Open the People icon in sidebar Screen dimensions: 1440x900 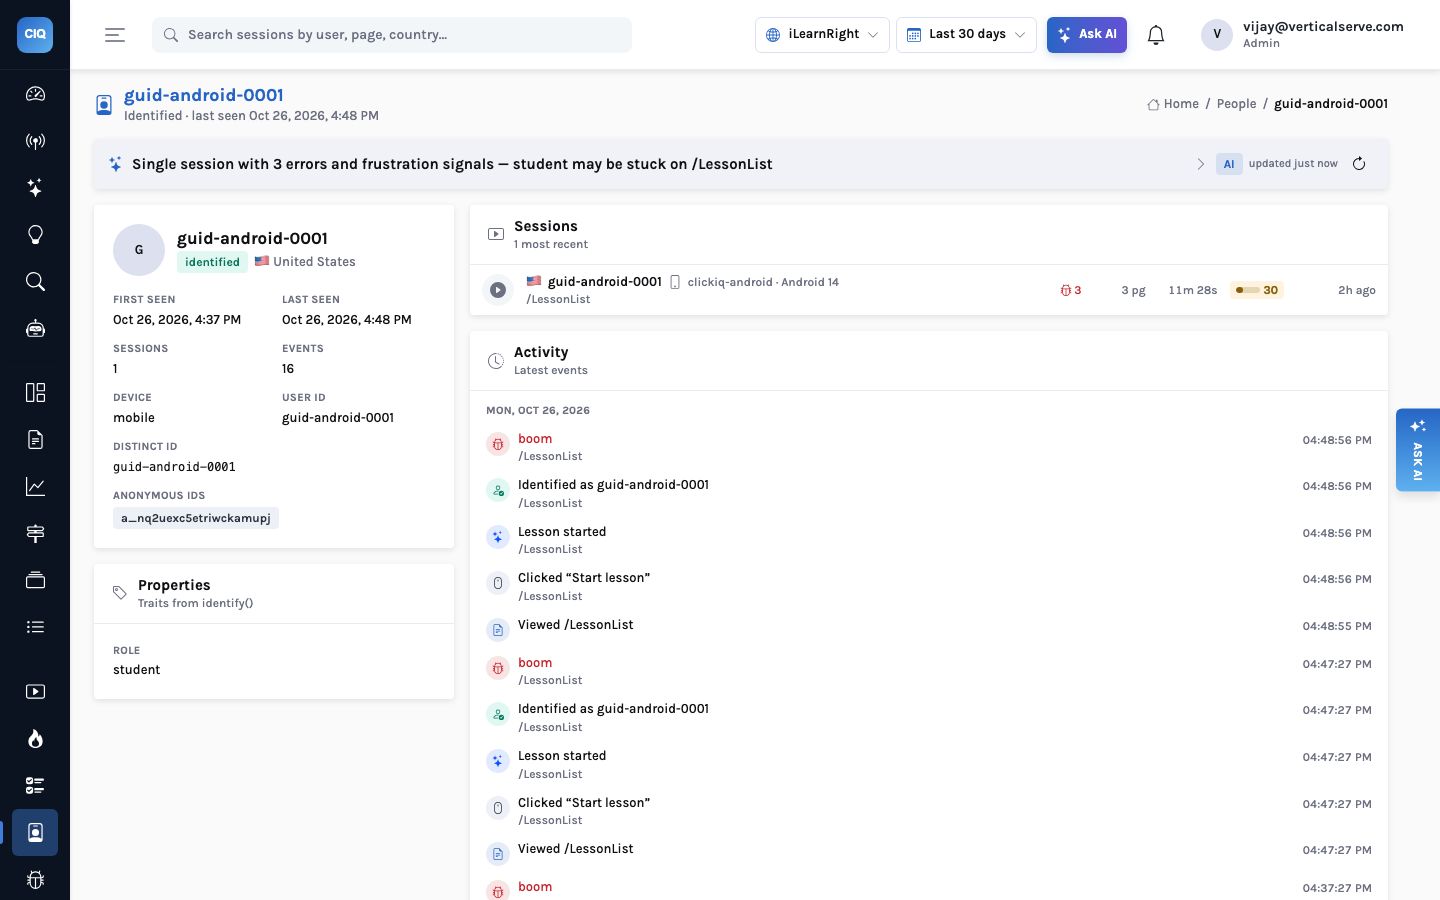pyautogui.click(x=35, y=832)
